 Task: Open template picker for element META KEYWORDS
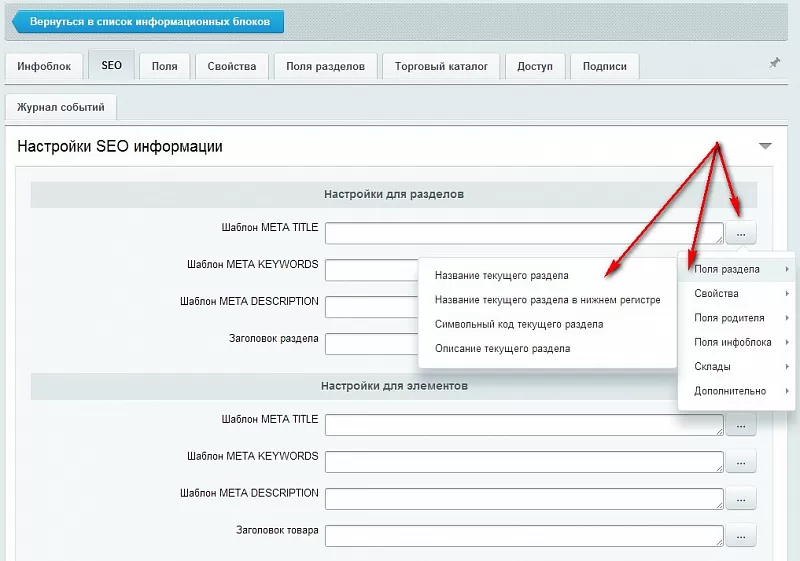741,462
